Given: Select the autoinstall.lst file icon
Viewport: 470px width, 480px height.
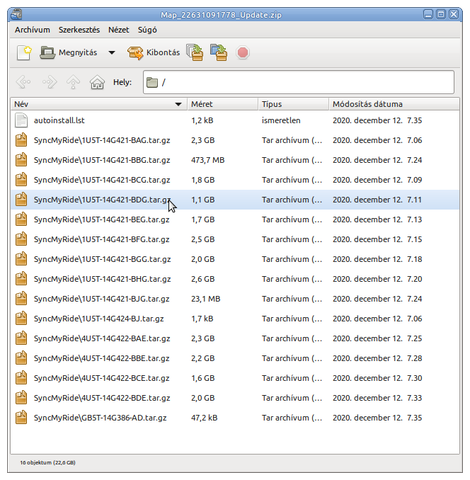Looking at the screenshot, I should click(x=21, y=120).
